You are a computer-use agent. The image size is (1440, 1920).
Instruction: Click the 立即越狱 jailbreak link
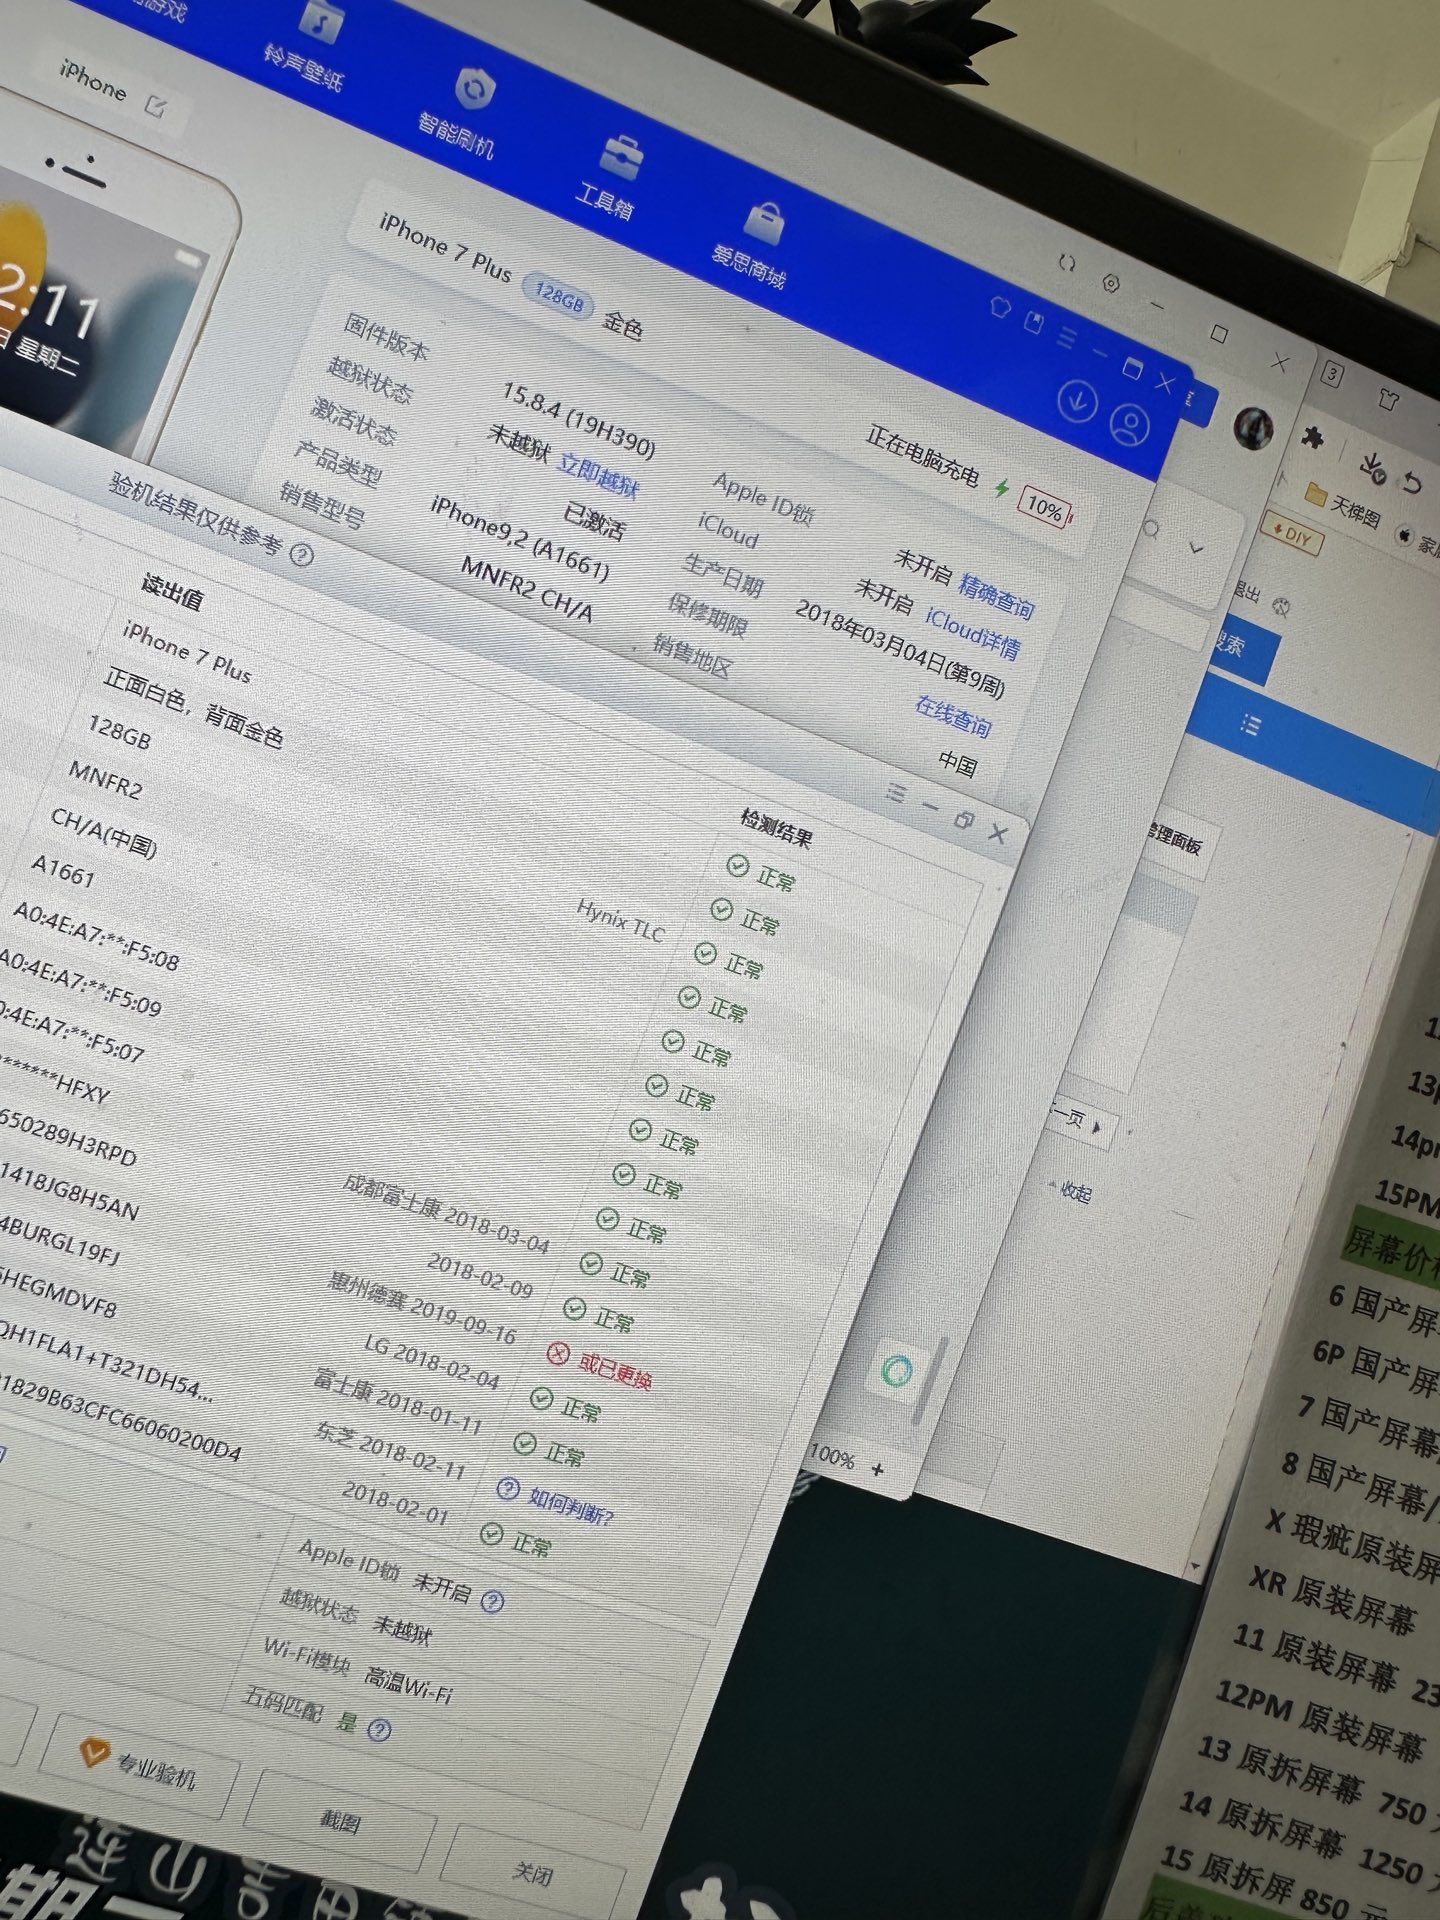coord(598,476)
